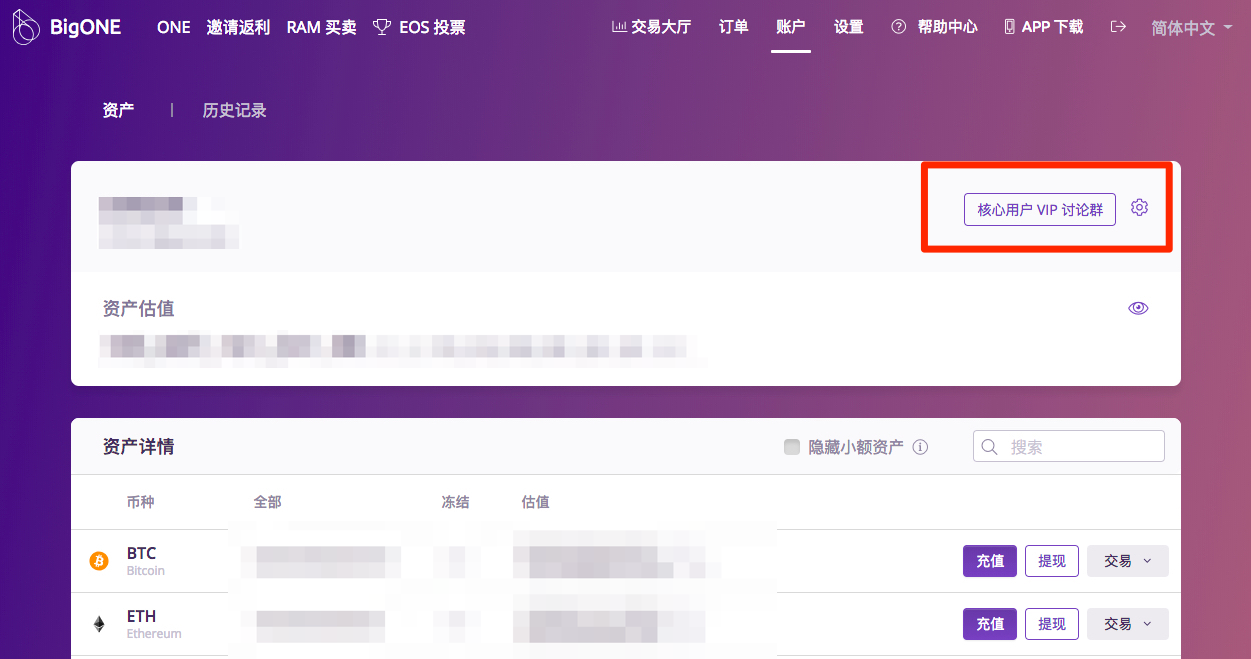The width and height of the screenshot is (1251, 659).
Task: Click the Bitcoin coin icon
Action: 99,561
